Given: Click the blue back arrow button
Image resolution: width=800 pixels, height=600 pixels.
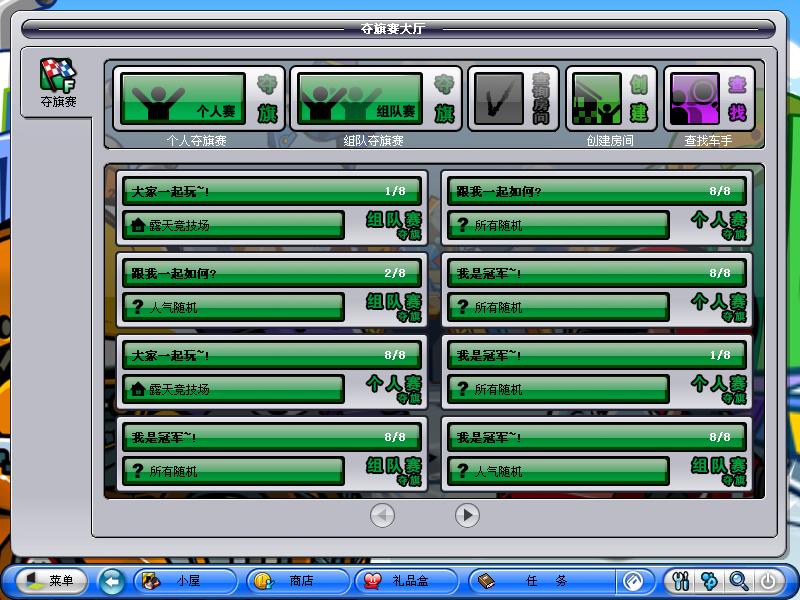Looking at the screenshot, I should pyautogui.click(x=112, y=580).
